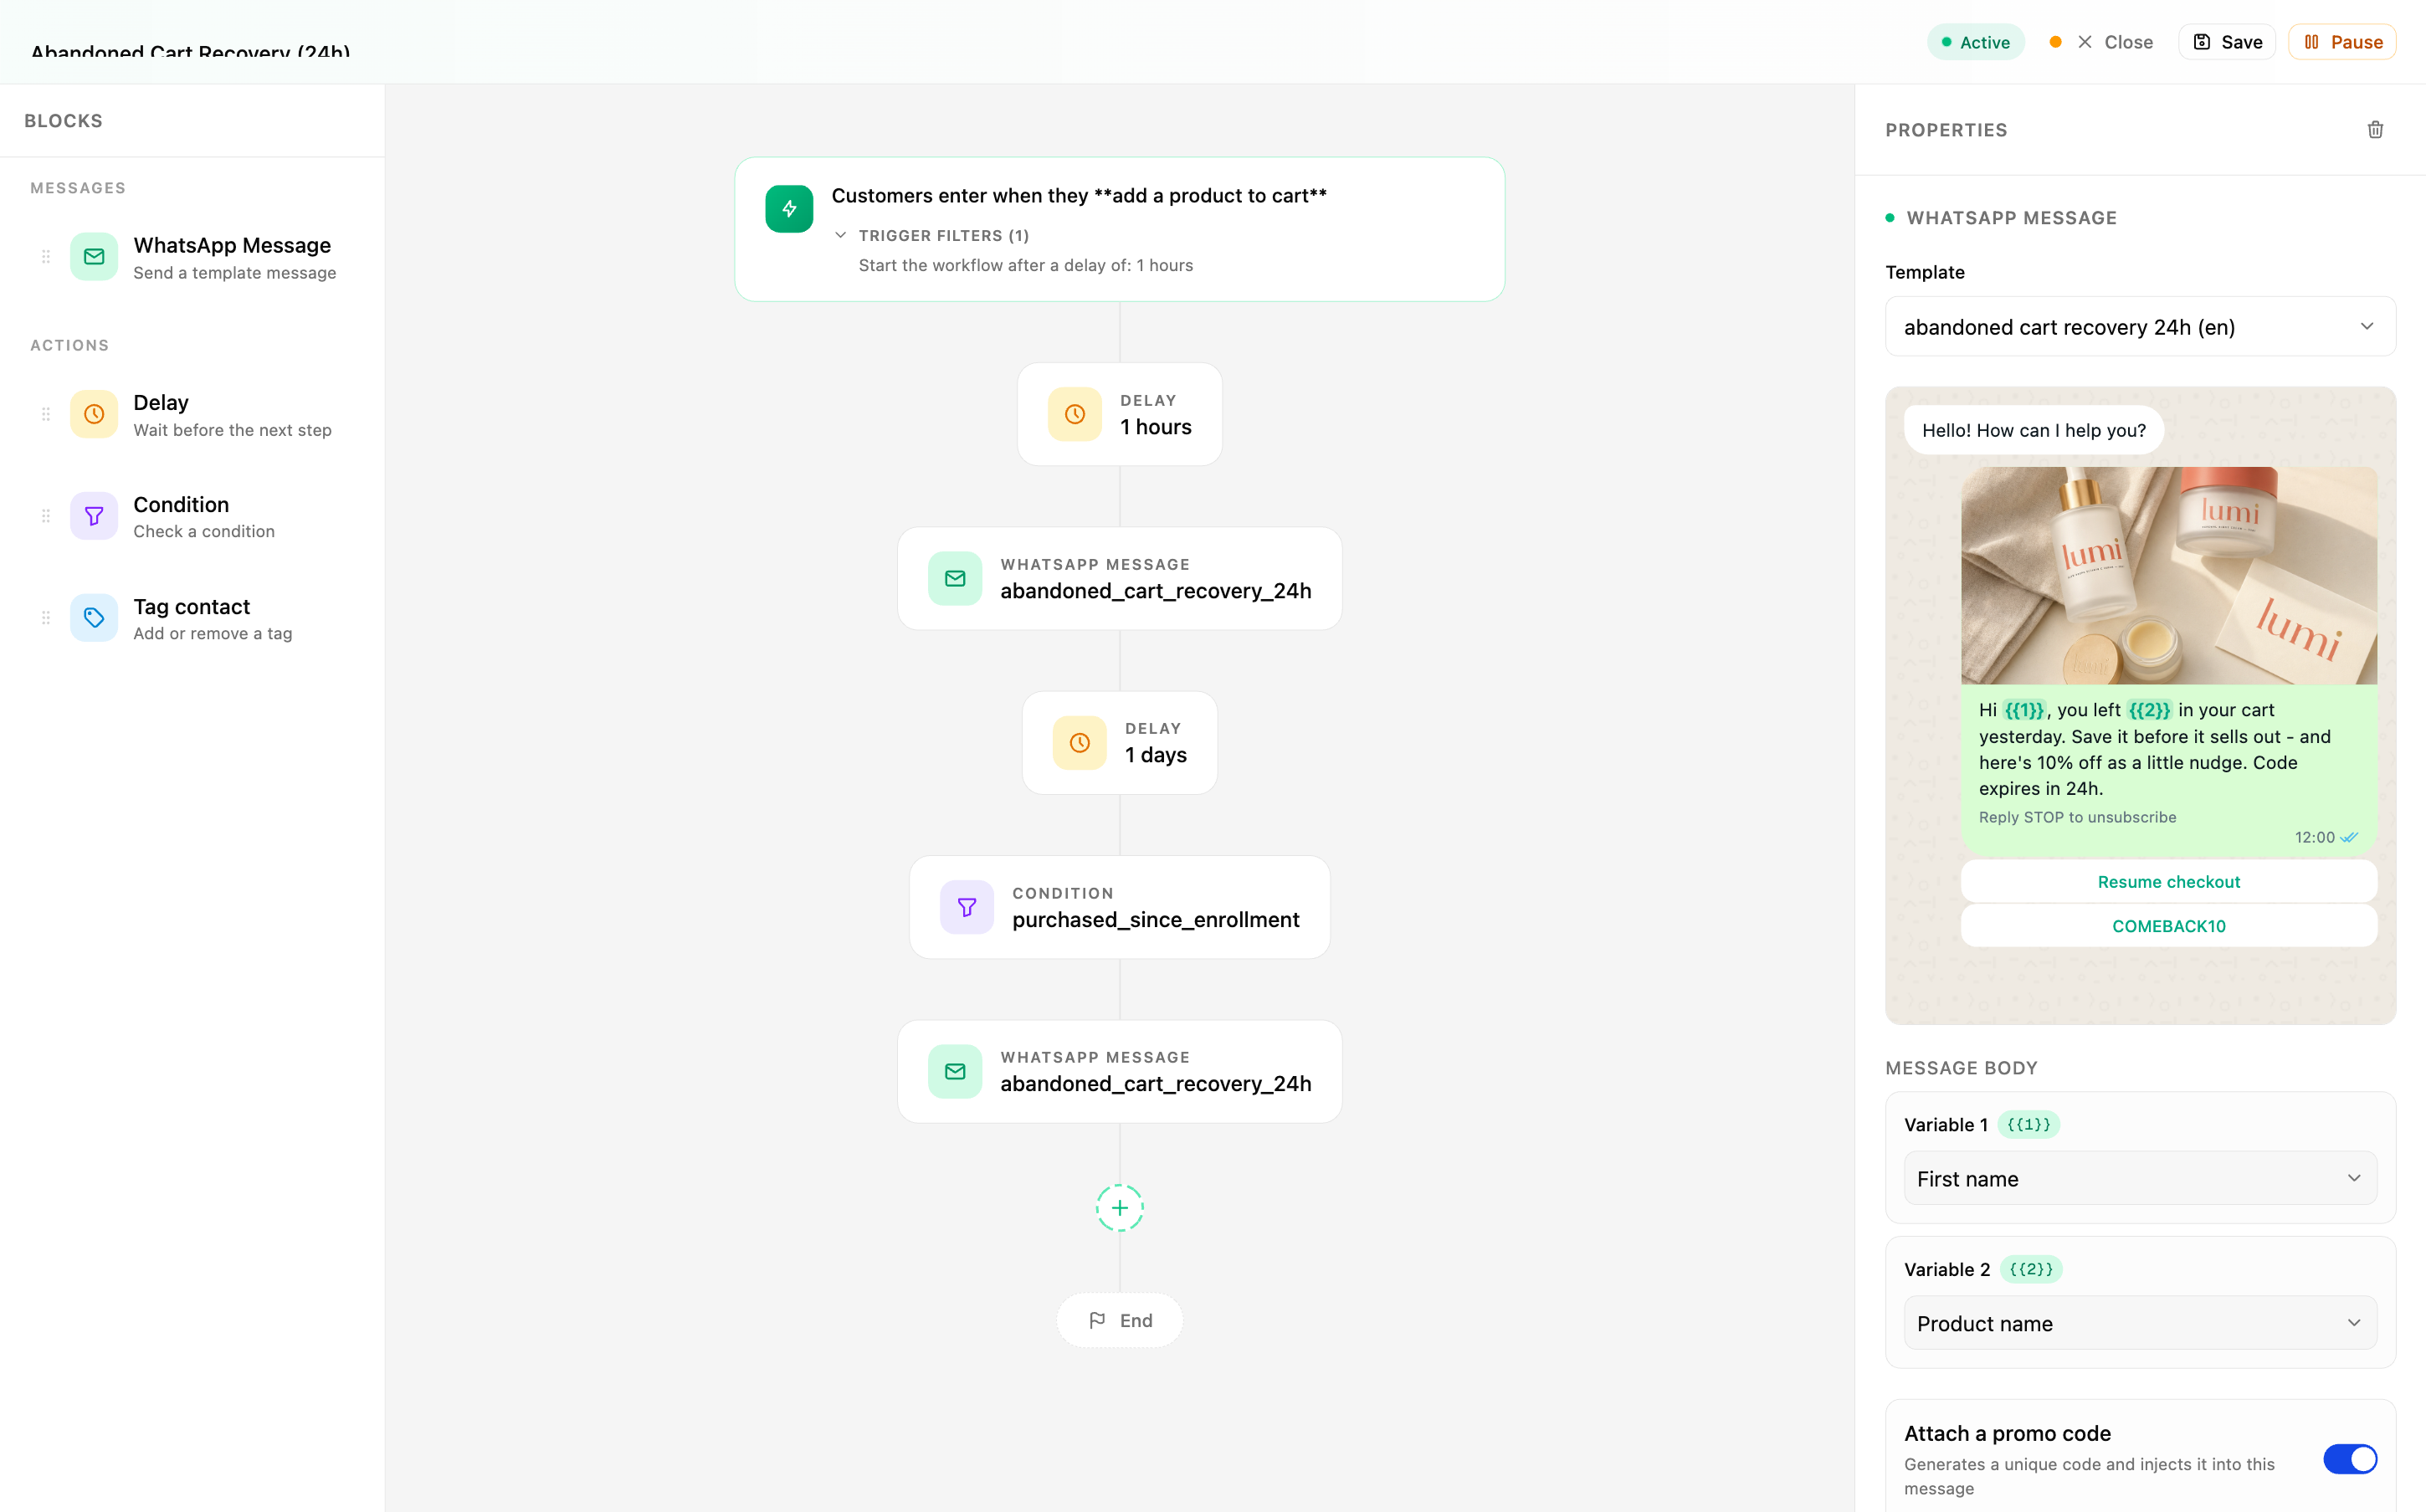This screenshot has width=2426, height=1512.
Task: Click 'Start the workflow after a delay' filter text
Action: pyautogui.click(x=1026, y=265)
